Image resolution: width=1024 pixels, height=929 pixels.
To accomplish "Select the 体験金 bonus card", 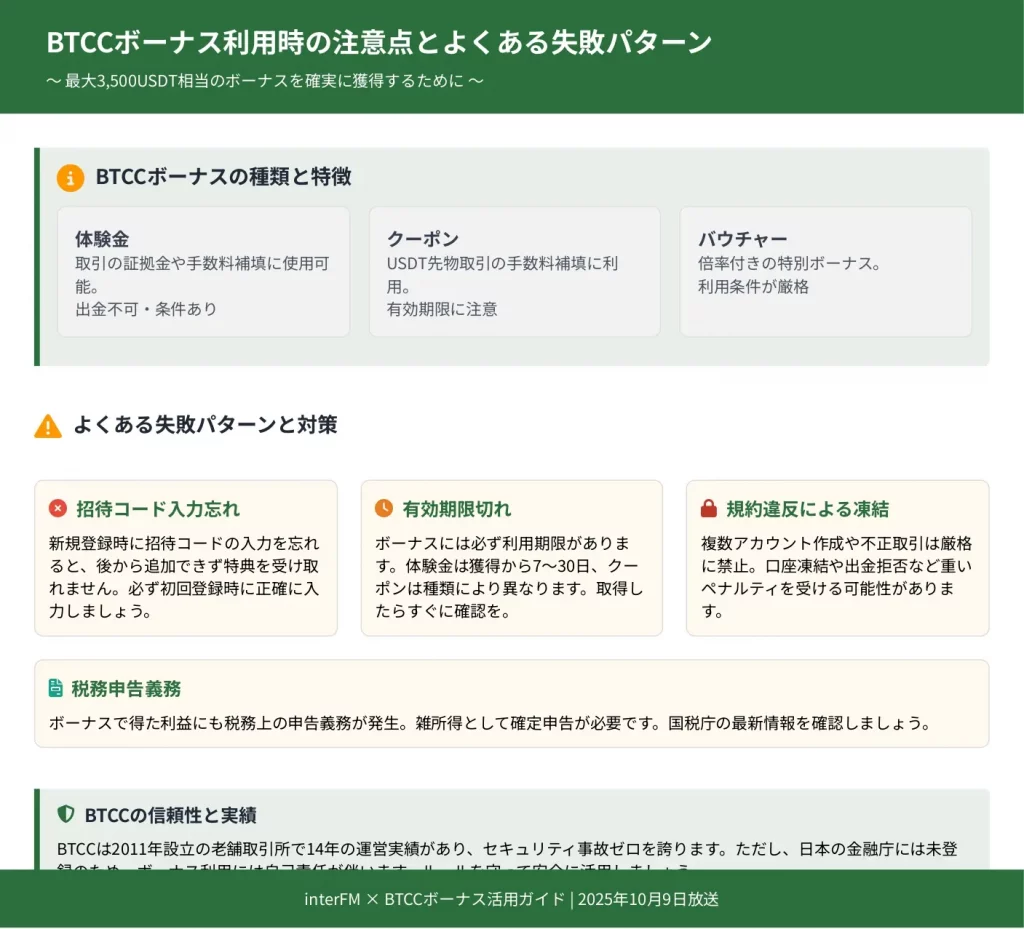I will [204, 272].
